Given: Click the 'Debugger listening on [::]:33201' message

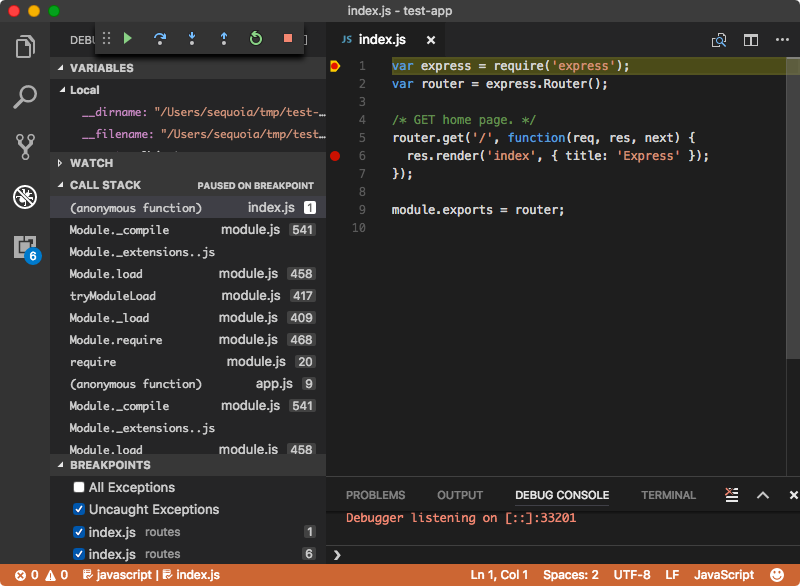Looking at the screenshot, I should pyautogui.click(x=461, y=518).
